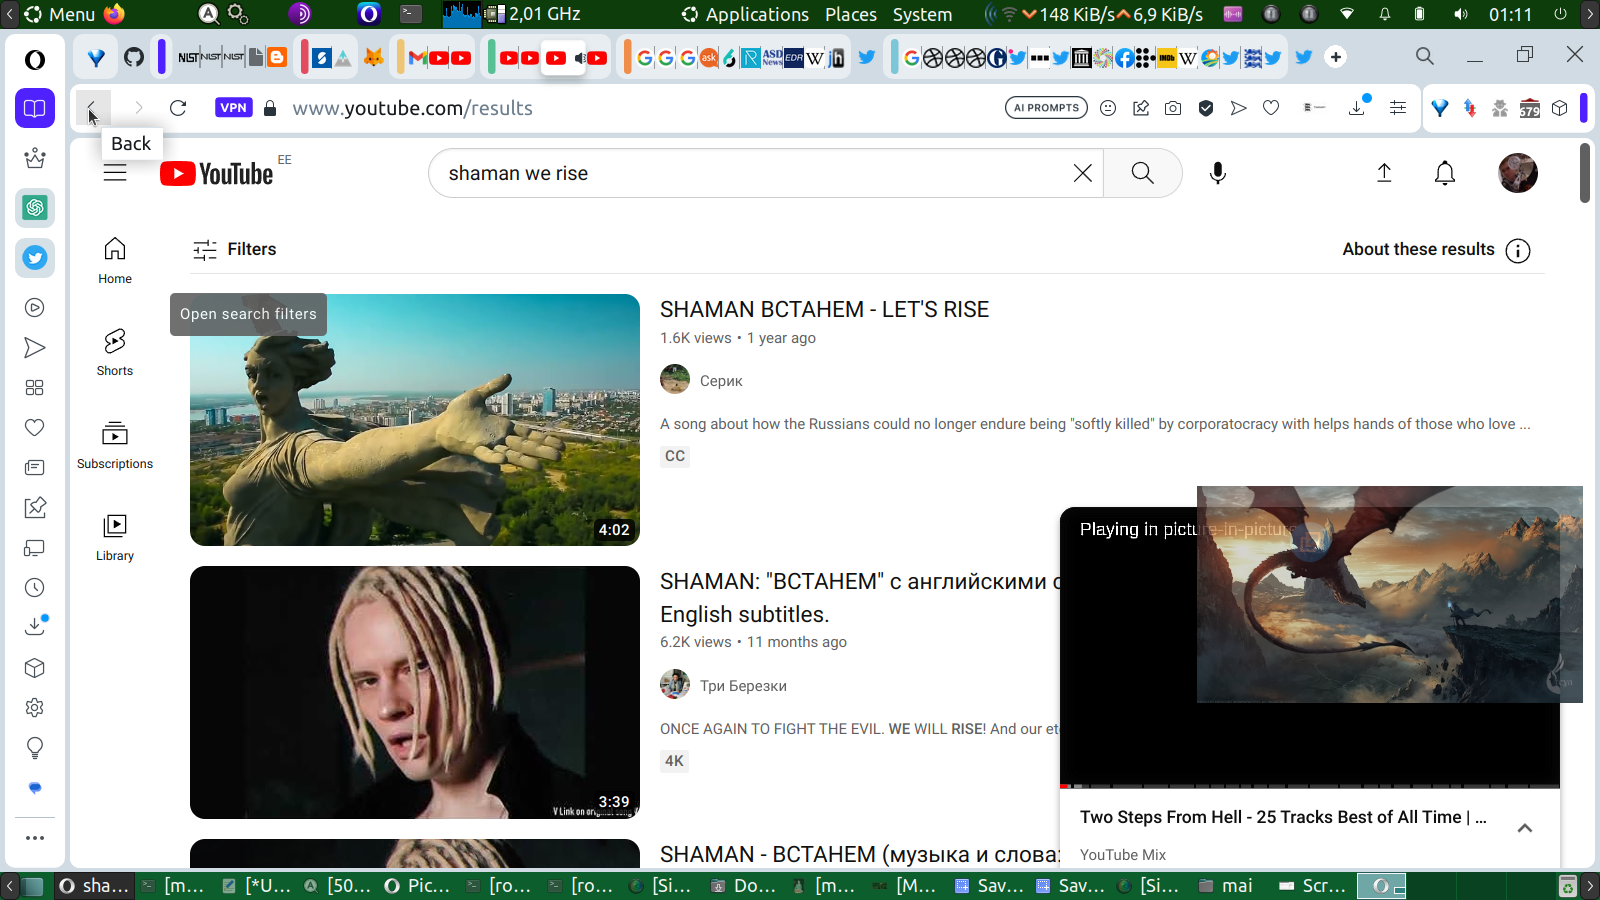The image size is (1600, 900).
Task: Click 'Two Steps From Hell' mini player title
Action: [1283, 817]
